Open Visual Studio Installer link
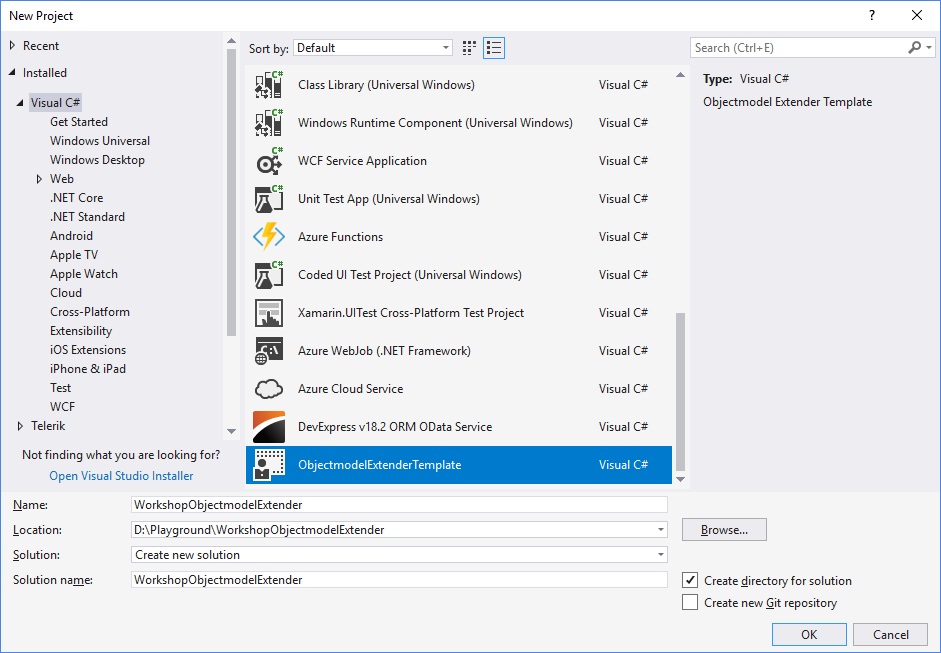 pyautogui.click(x=121, y=476)
